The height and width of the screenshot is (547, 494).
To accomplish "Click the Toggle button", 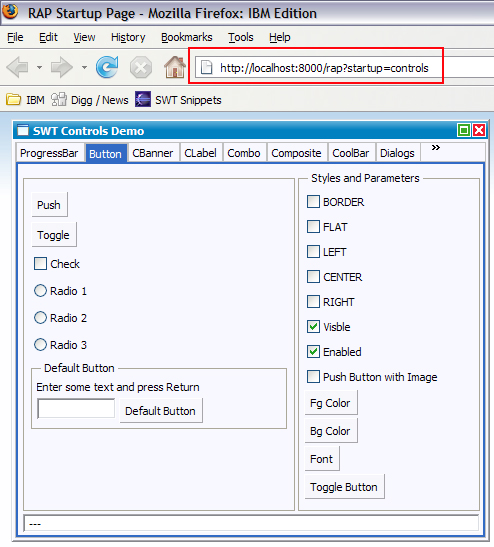I will pos(54,235).
